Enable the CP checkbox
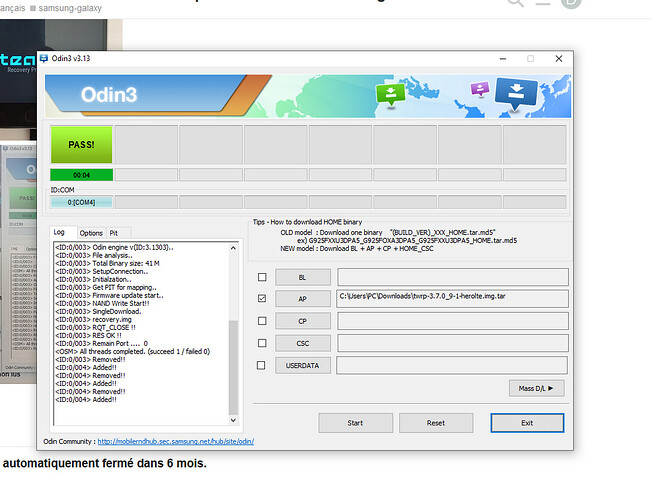Viewport: 652px width, 500px height. point(262,321)
